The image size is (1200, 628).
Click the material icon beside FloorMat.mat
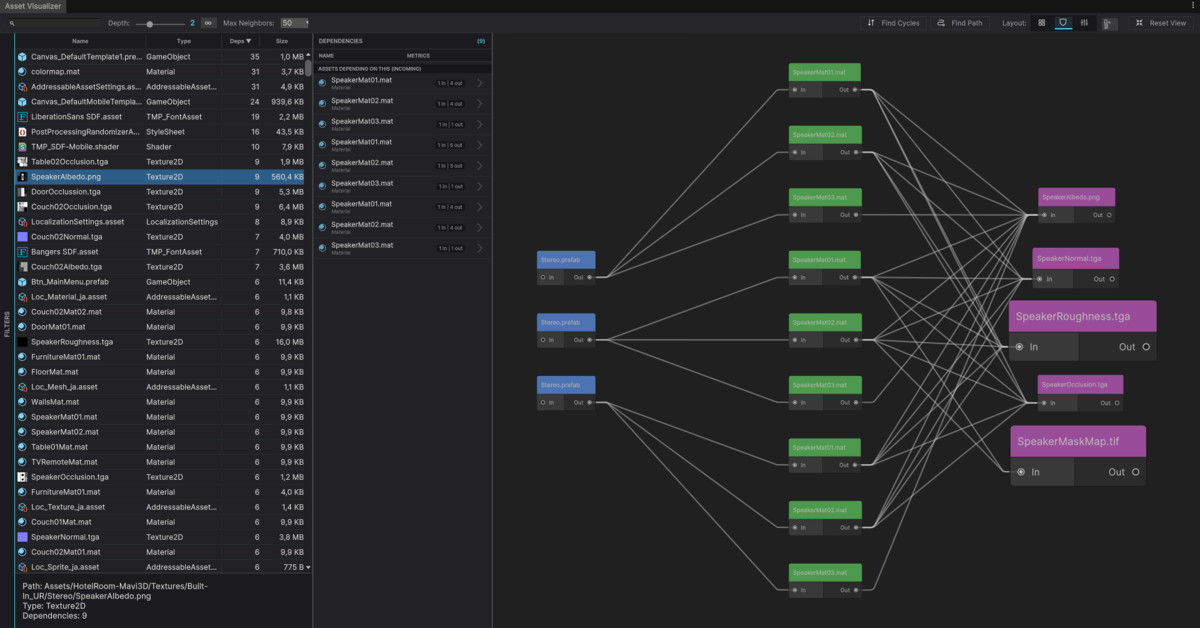coord(22,372)
